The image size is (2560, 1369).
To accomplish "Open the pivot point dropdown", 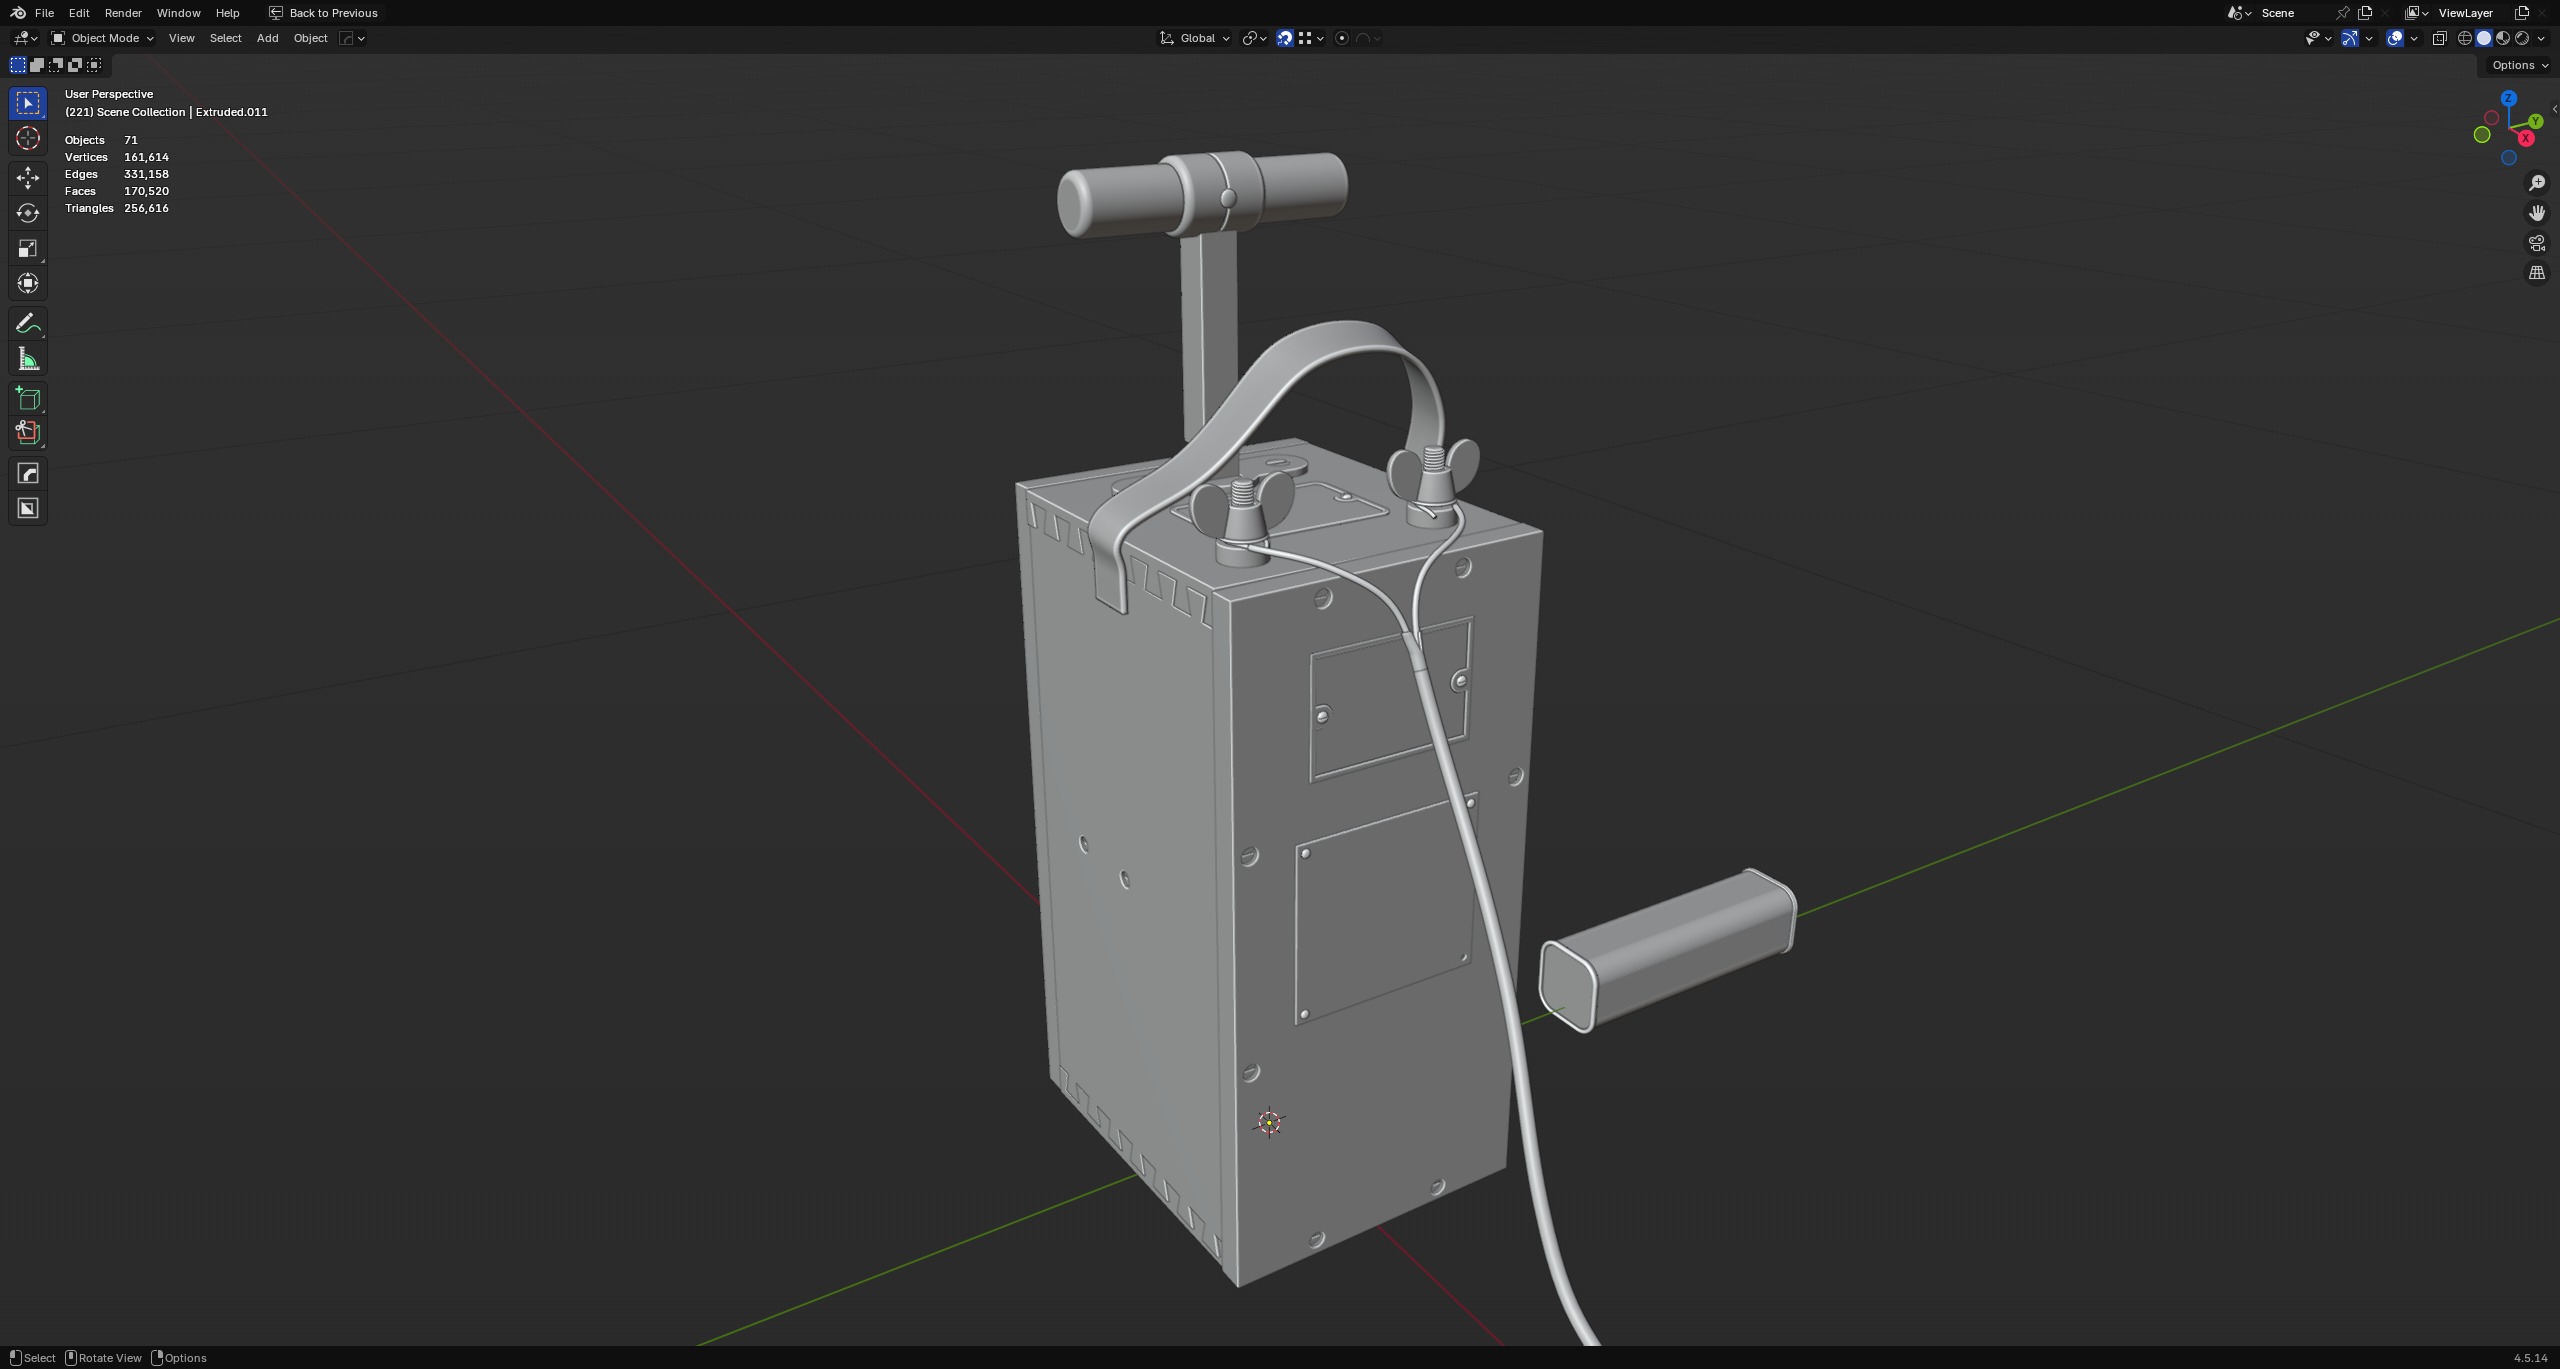I will 1254,38.
